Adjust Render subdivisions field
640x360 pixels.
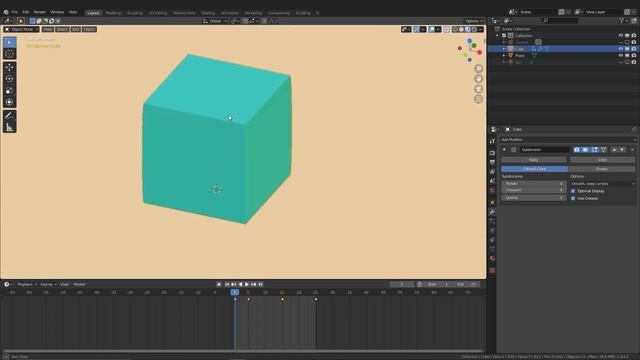[x=533, y=184]
